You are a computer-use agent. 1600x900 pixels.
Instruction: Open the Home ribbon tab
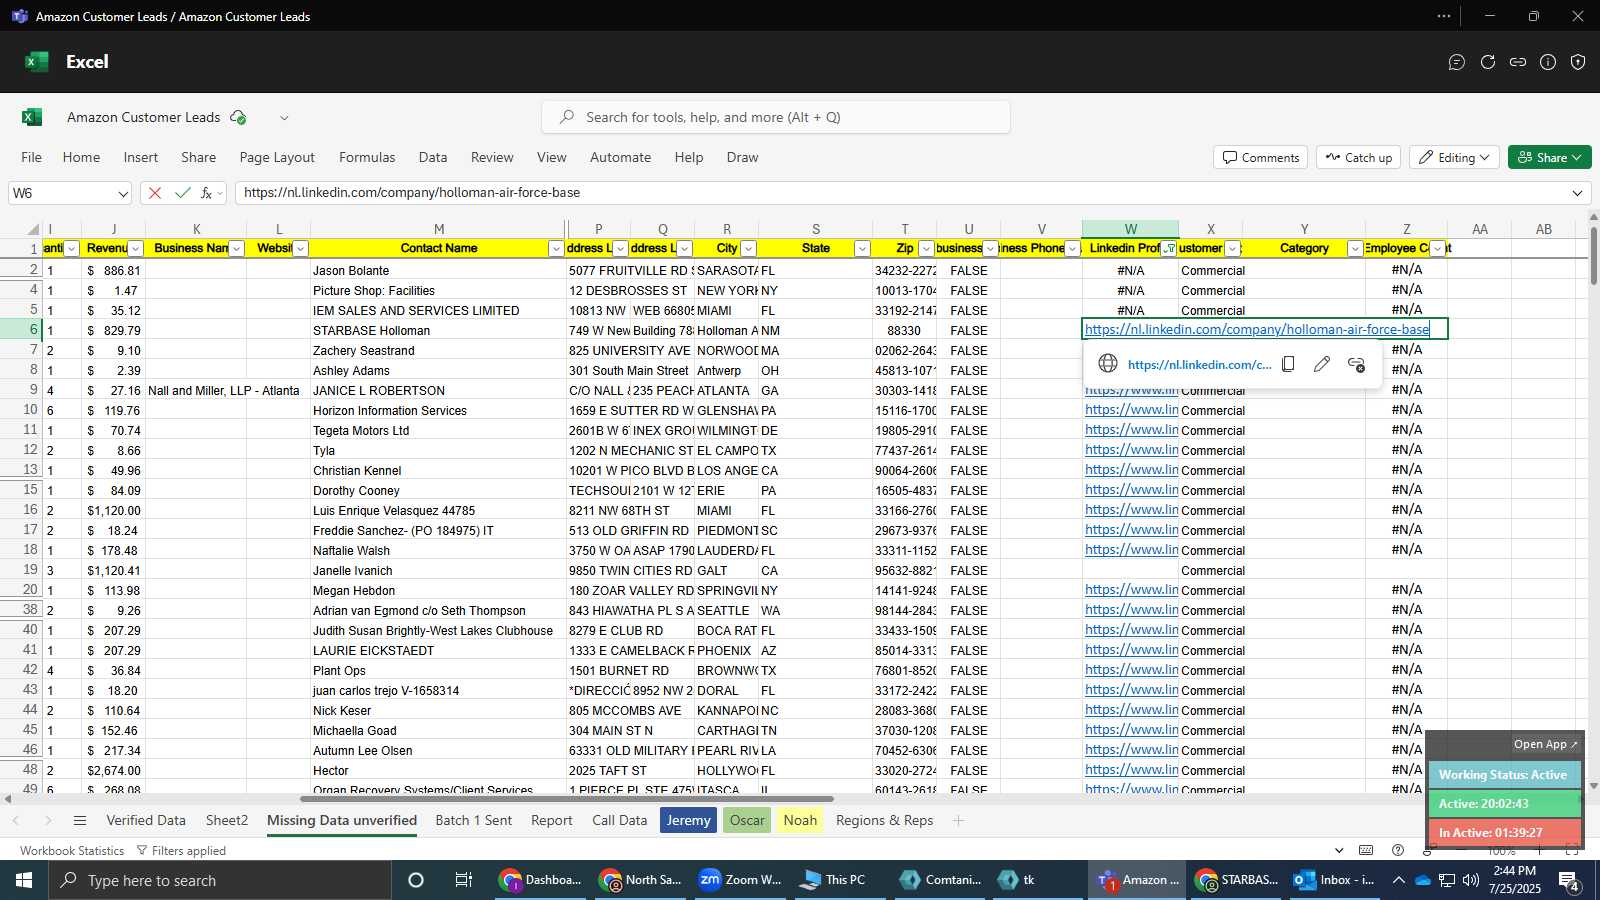(81, 157)
